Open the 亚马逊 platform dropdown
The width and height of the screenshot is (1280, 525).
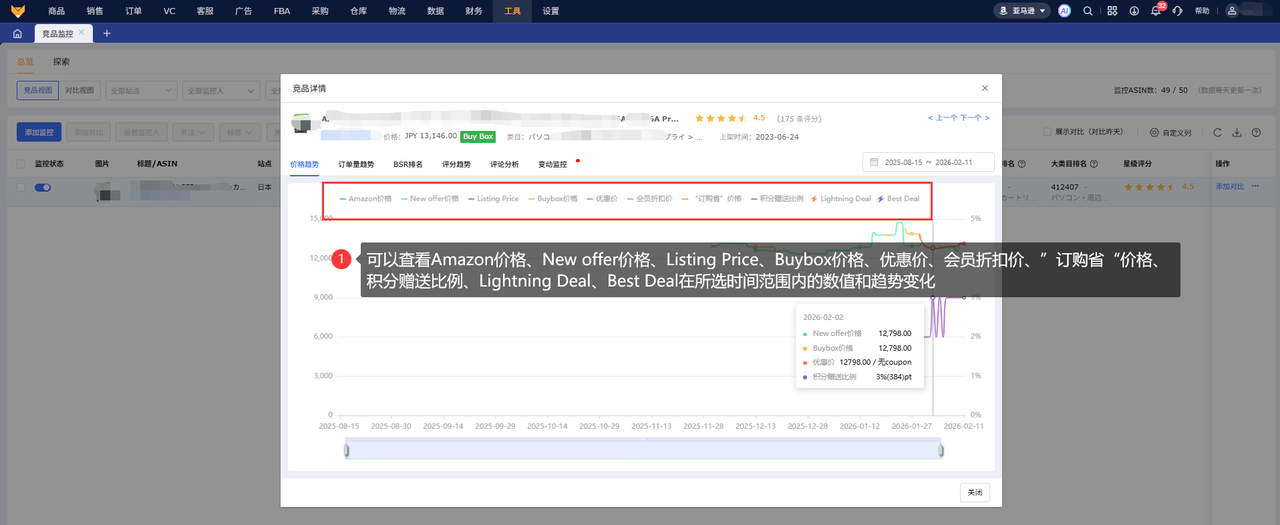1022,11
